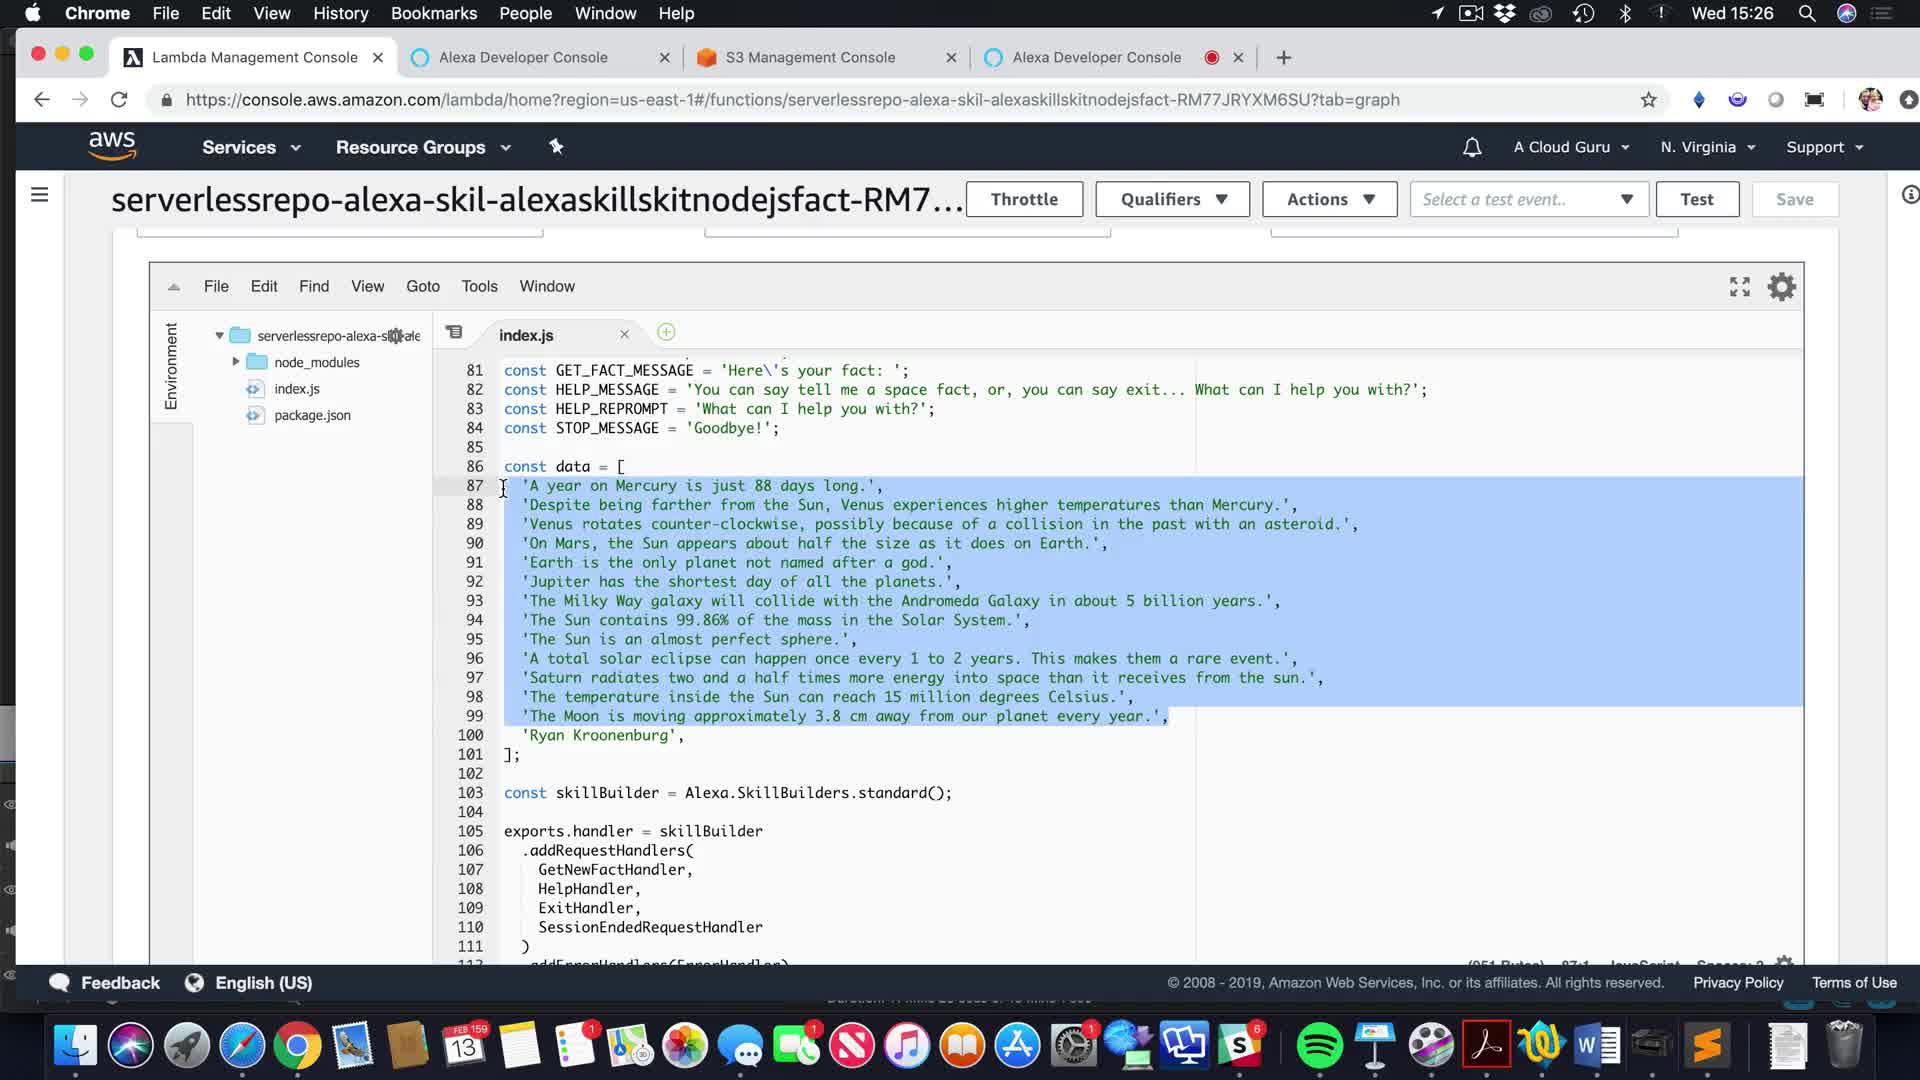Bookmark this page with the star icon
Screen dimensions: 1920x1080
point(1648,100)
